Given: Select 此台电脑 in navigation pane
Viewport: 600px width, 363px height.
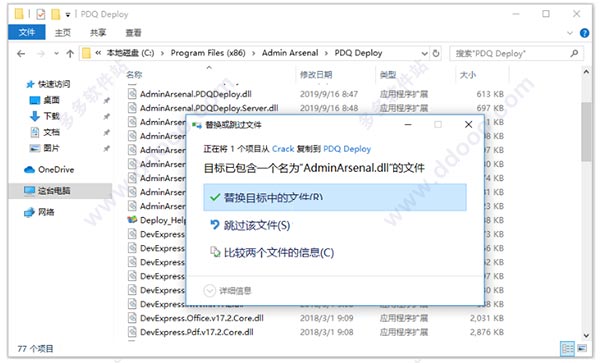Looking at the screenshot, I should point(60,190).
